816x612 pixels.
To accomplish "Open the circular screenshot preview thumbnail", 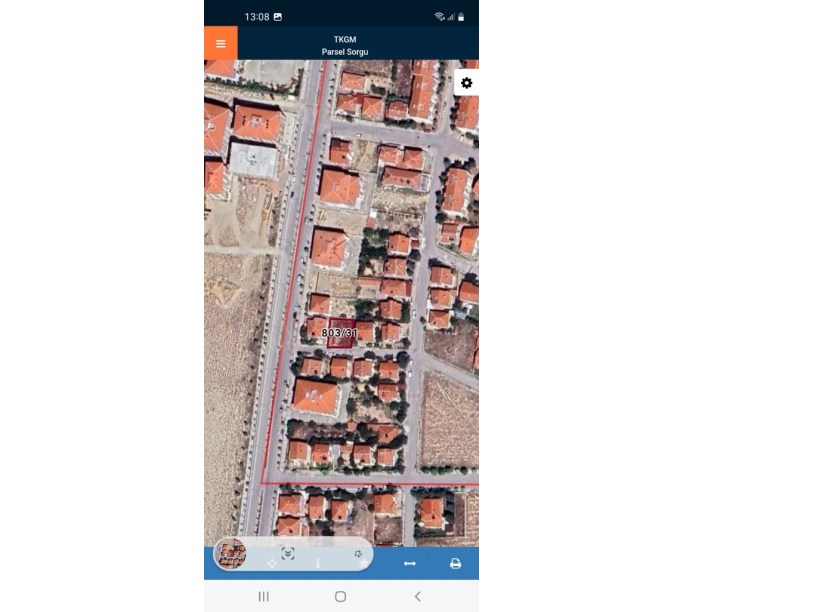I will (x=231, y=554).
